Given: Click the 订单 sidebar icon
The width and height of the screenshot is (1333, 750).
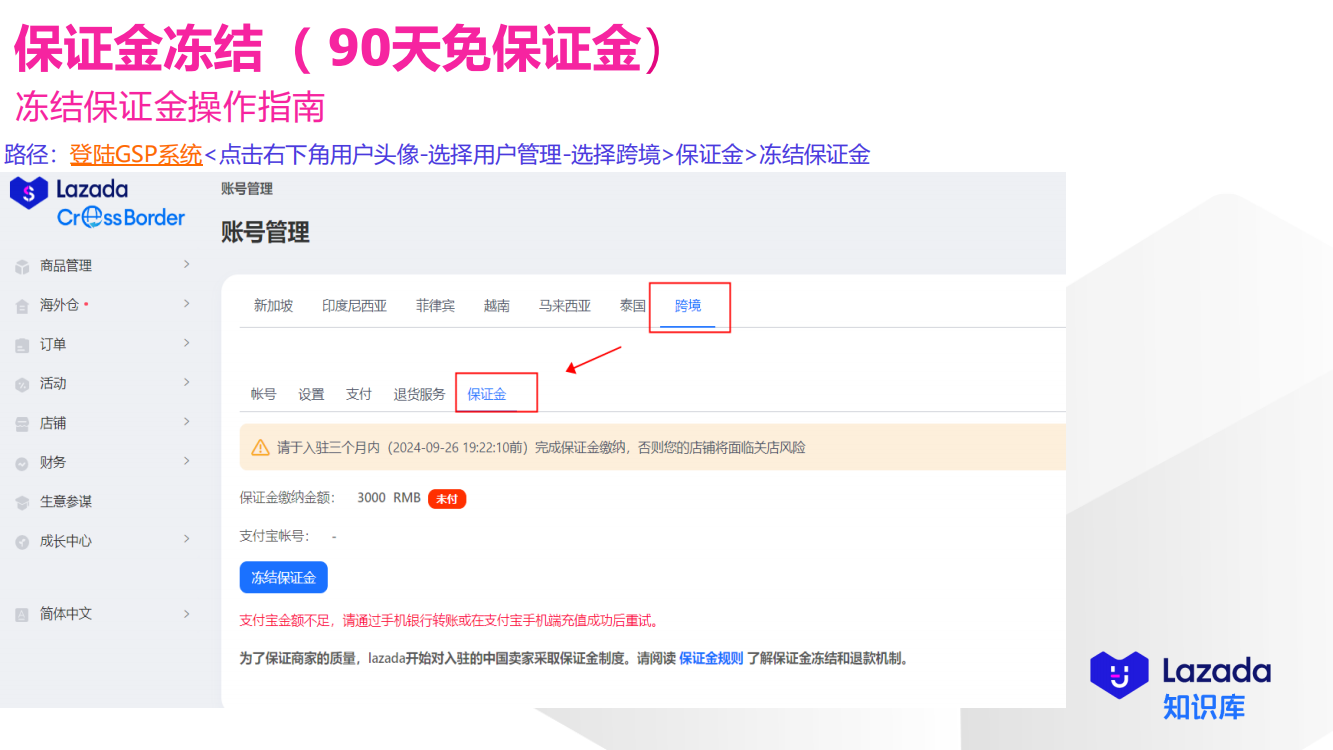Looking at the screenshot, I should pos(22,345).
